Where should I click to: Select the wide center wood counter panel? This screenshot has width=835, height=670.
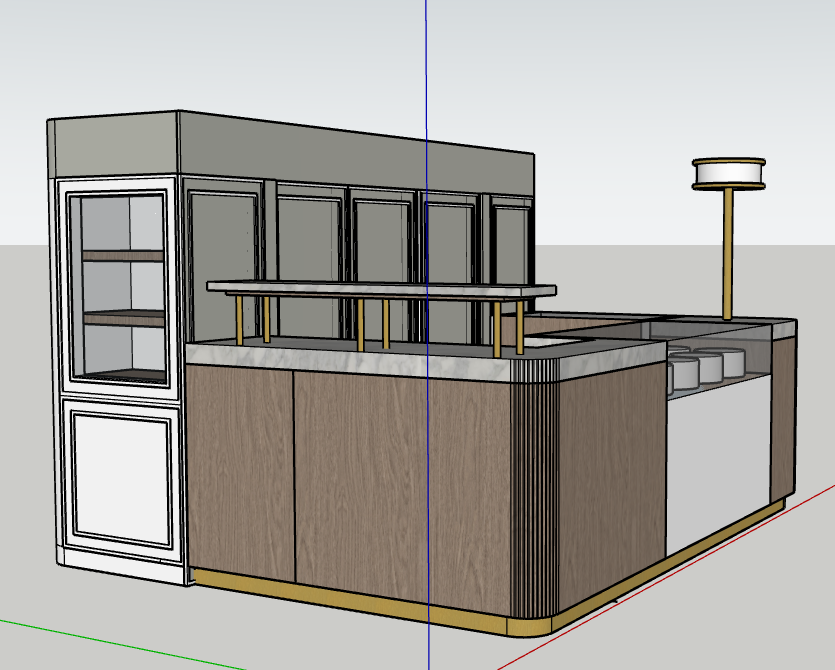403,493
